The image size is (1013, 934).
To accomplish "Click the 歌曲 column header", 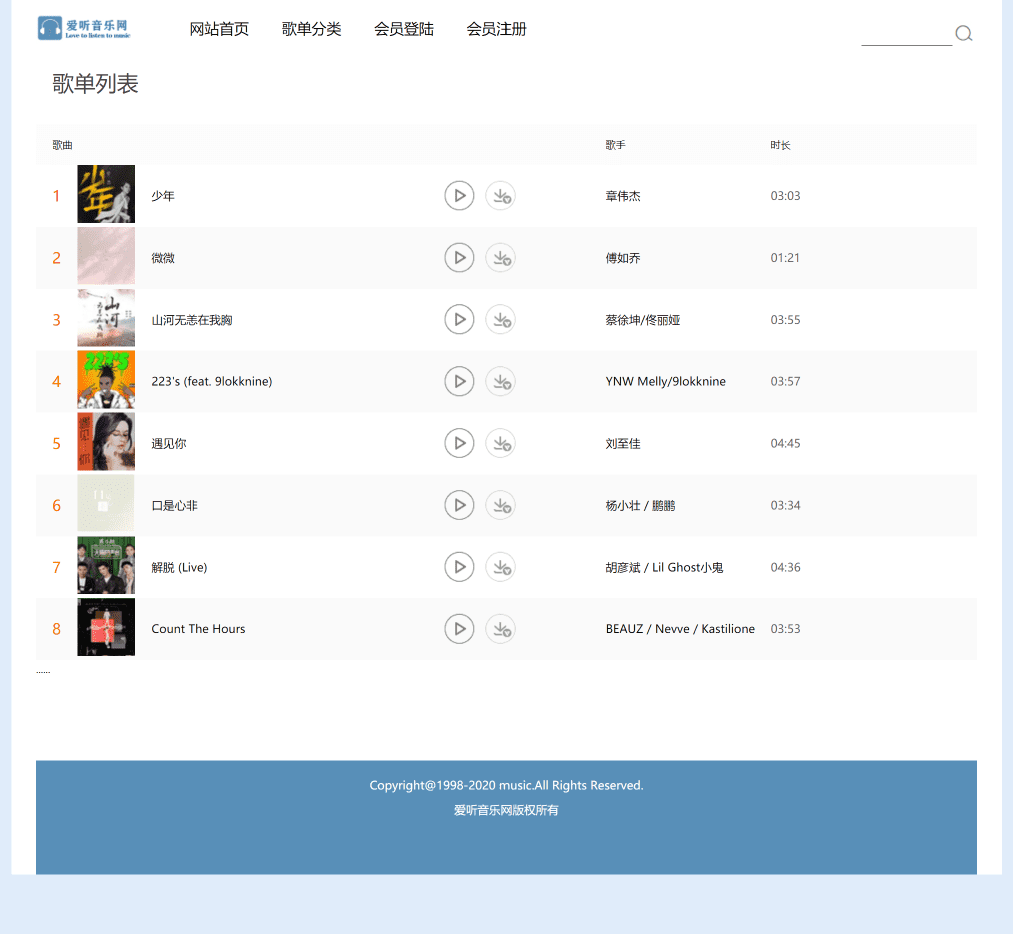I will coord(62,145).
